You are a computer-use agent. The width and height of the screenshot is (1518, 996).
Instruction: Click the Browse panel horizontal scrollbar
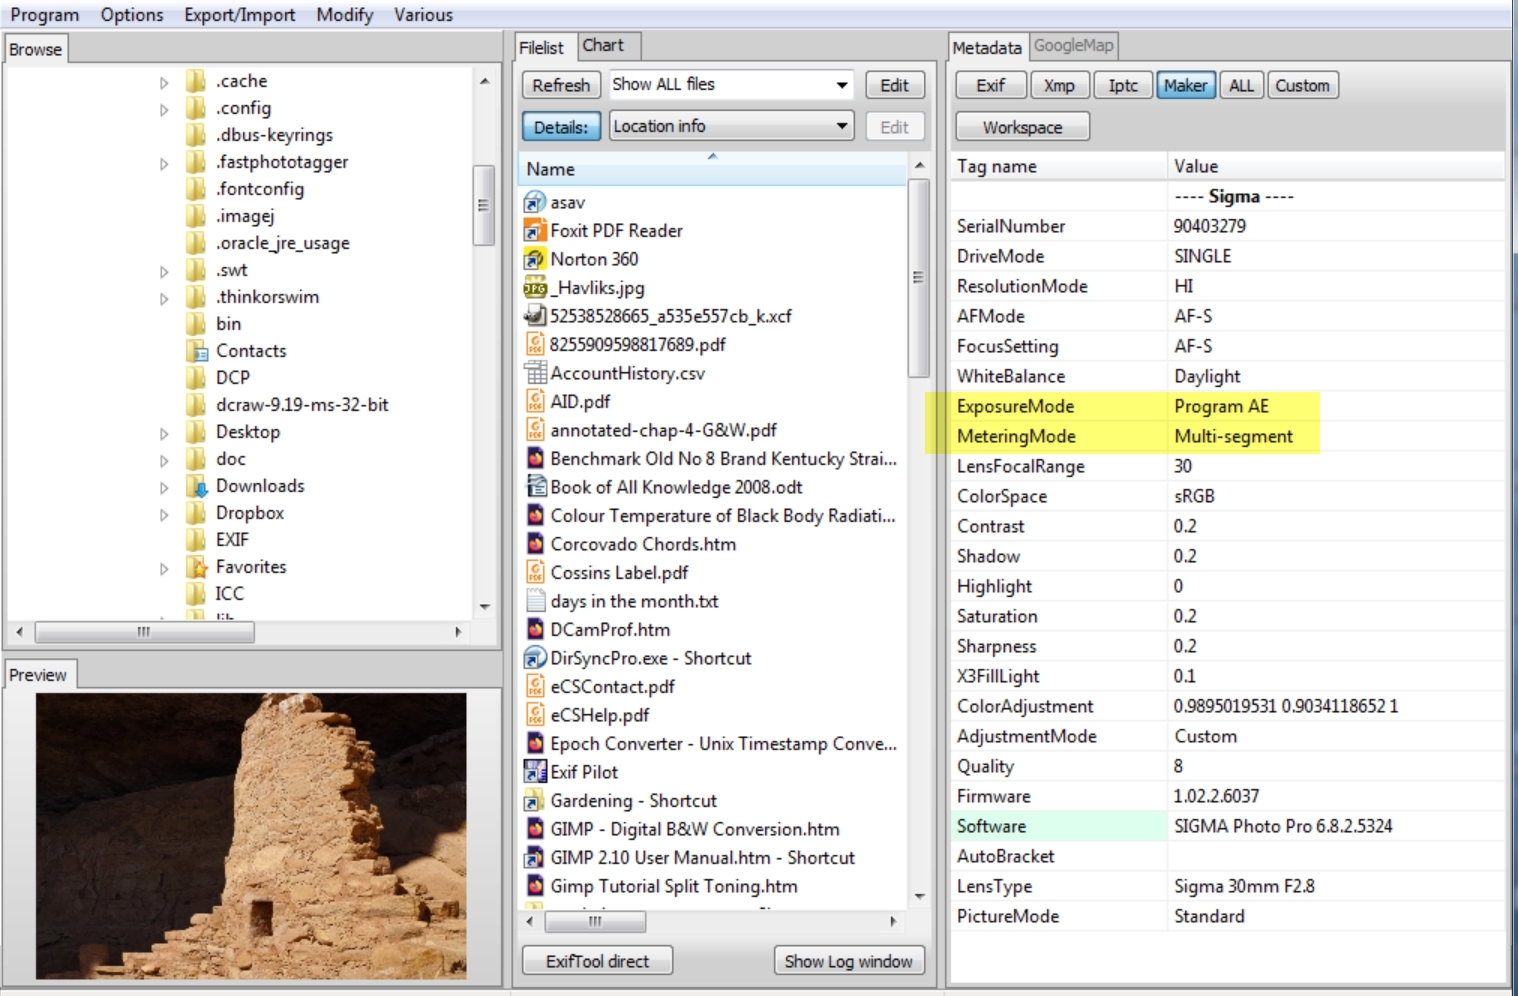[144, 632]
